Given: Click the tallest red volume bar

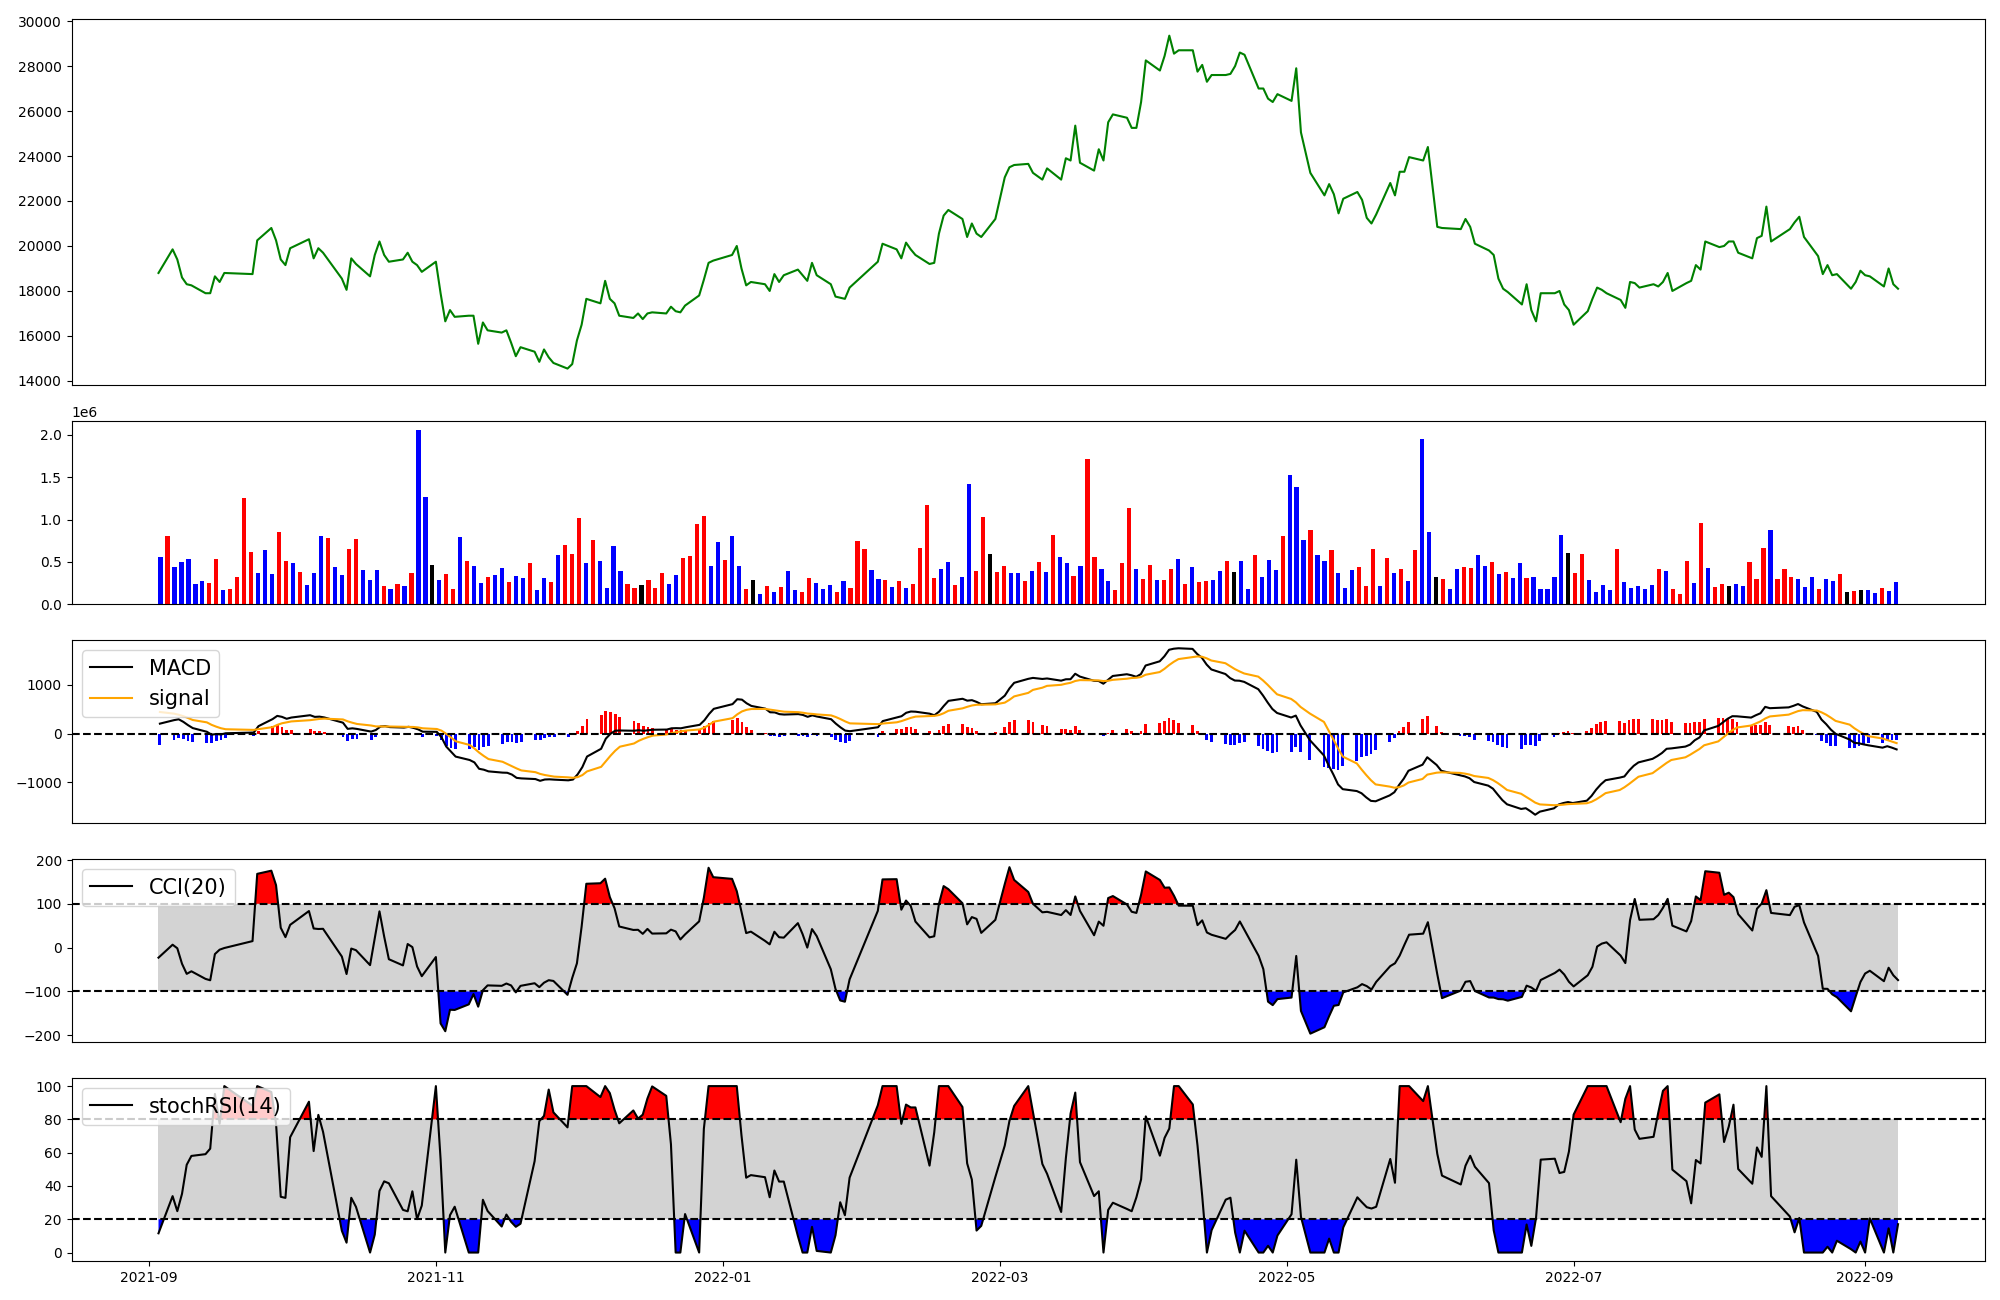Looking at the screenshot, I should click(1087, 531).
